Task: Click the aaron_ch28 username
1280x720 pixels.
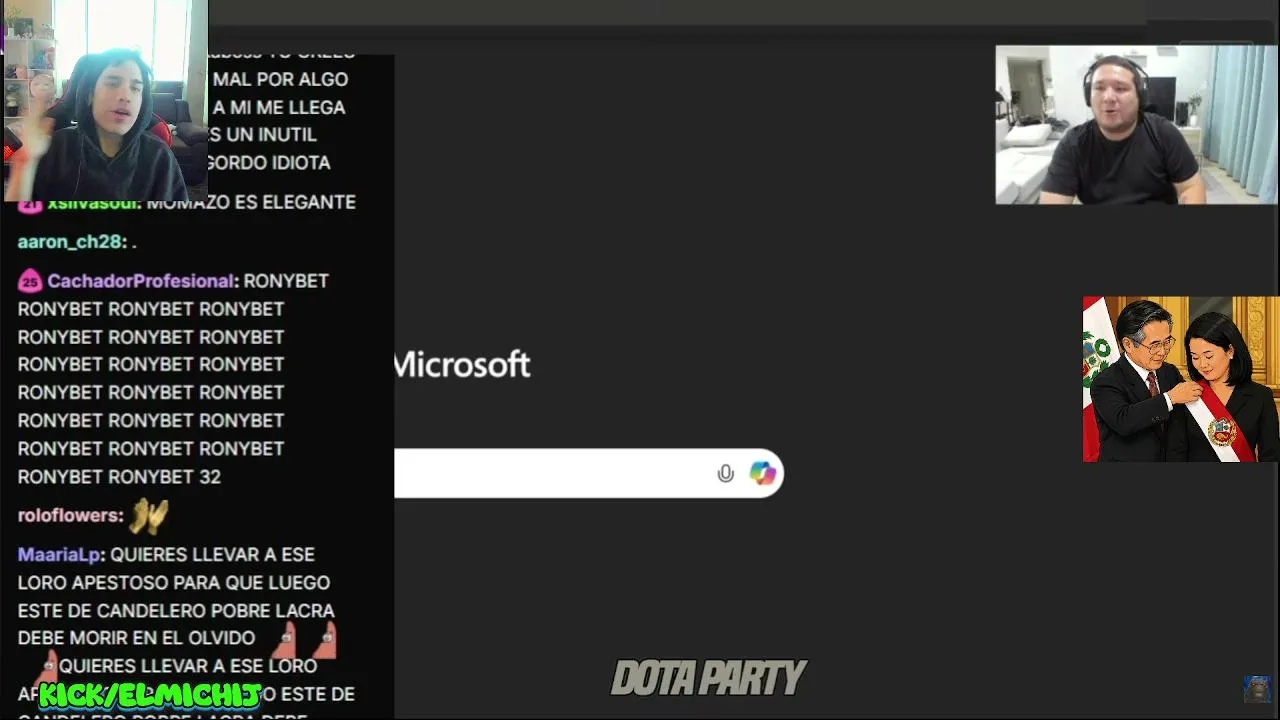Action: [x=69, y=242]
